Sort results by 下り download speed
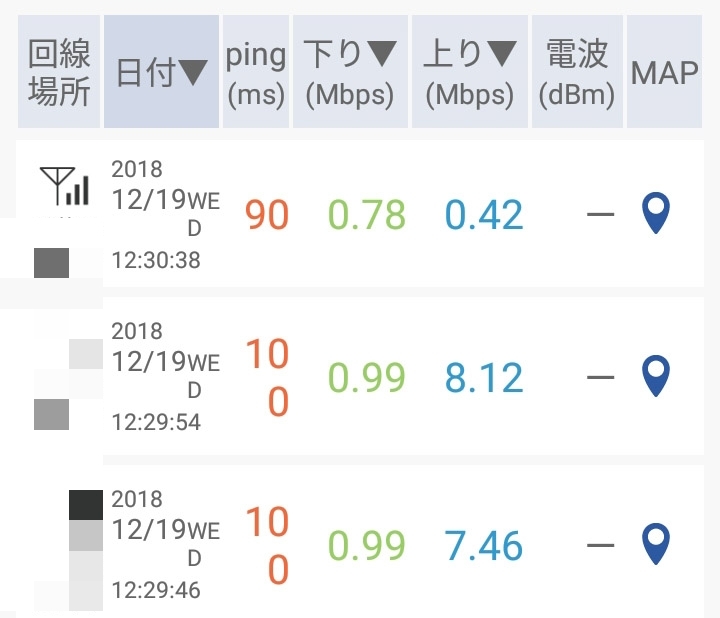The image size is (720, 618). (x=350, y=72)
